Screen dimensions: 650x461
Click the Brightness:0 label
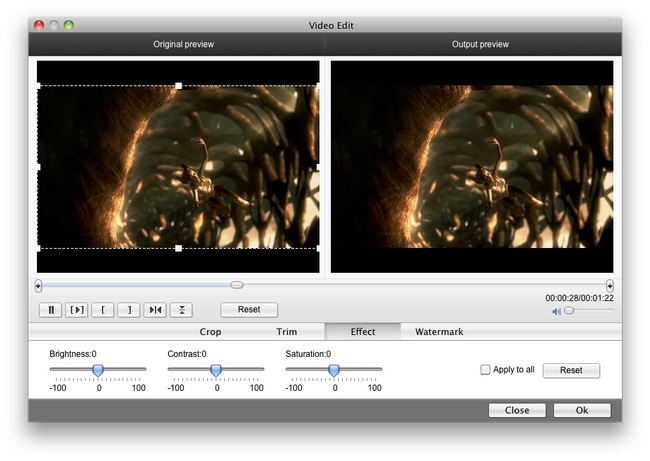coord(73,354)
